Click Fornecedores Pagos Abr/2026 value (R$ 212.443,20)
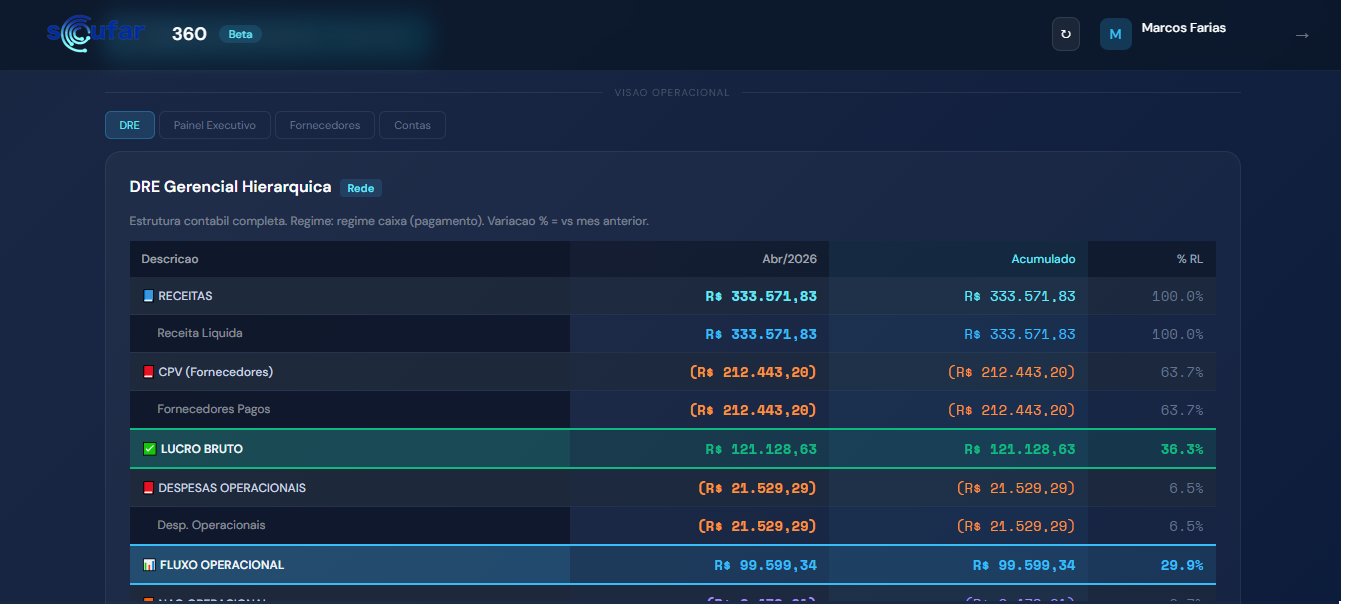Screen dimensions: 1345x609 (753, 410)
